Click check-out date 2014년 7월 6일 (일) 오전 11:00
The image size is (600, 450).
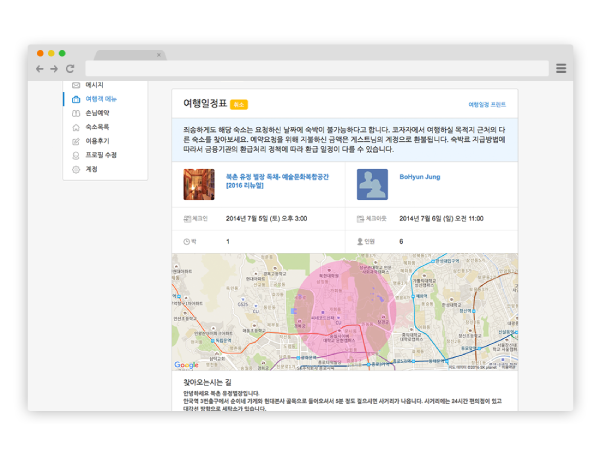(441, 218)
